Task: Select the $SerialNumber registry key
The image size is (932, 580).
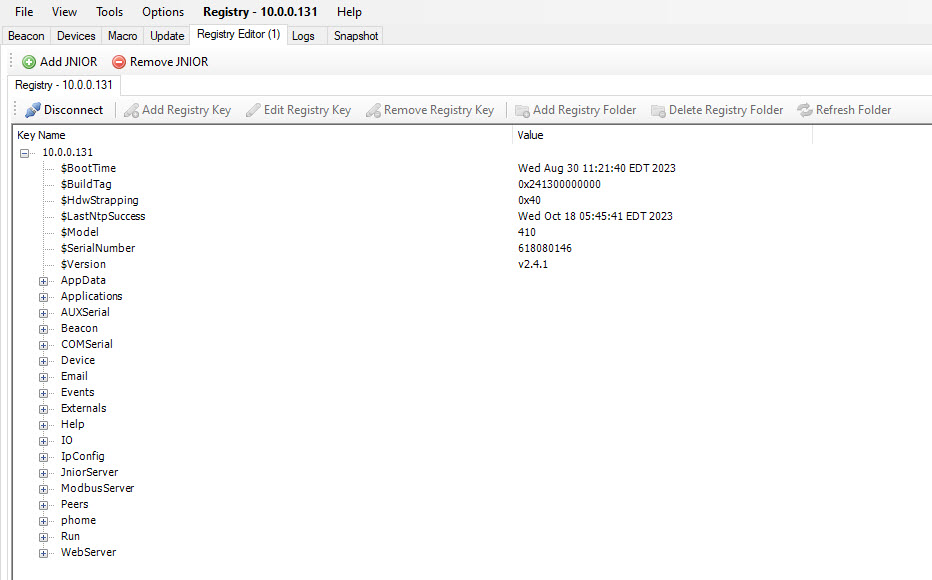Action: [x=98, y=247]
